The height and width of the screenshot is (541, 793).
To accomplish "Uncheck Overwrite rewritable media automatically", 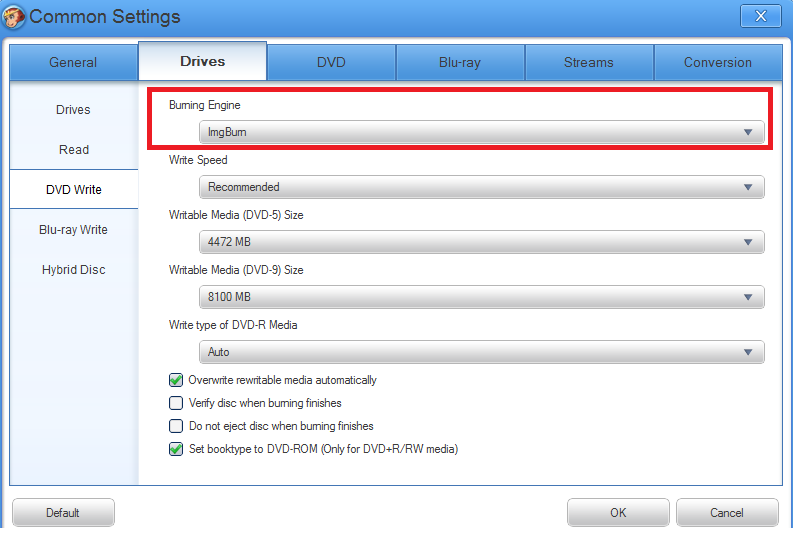I will tap(176, 380).
